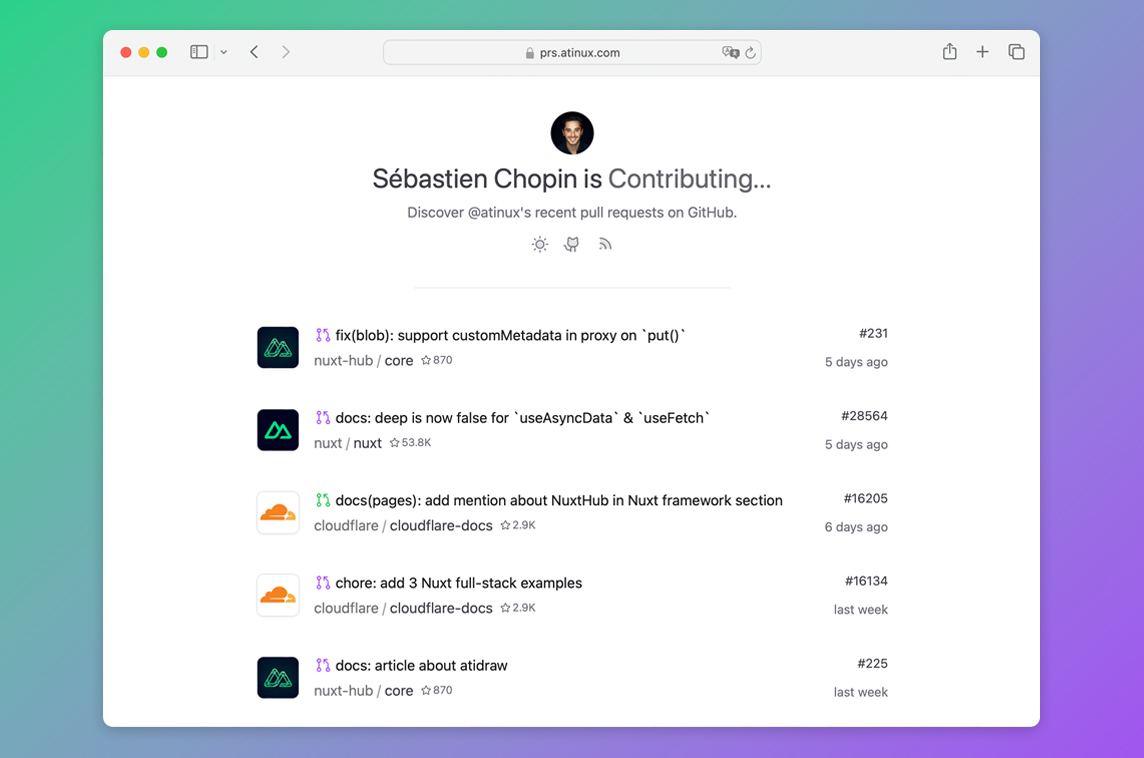Open PR docs: article about atidraw
Screen dimensions: 1144x758
tap(422, 665)
